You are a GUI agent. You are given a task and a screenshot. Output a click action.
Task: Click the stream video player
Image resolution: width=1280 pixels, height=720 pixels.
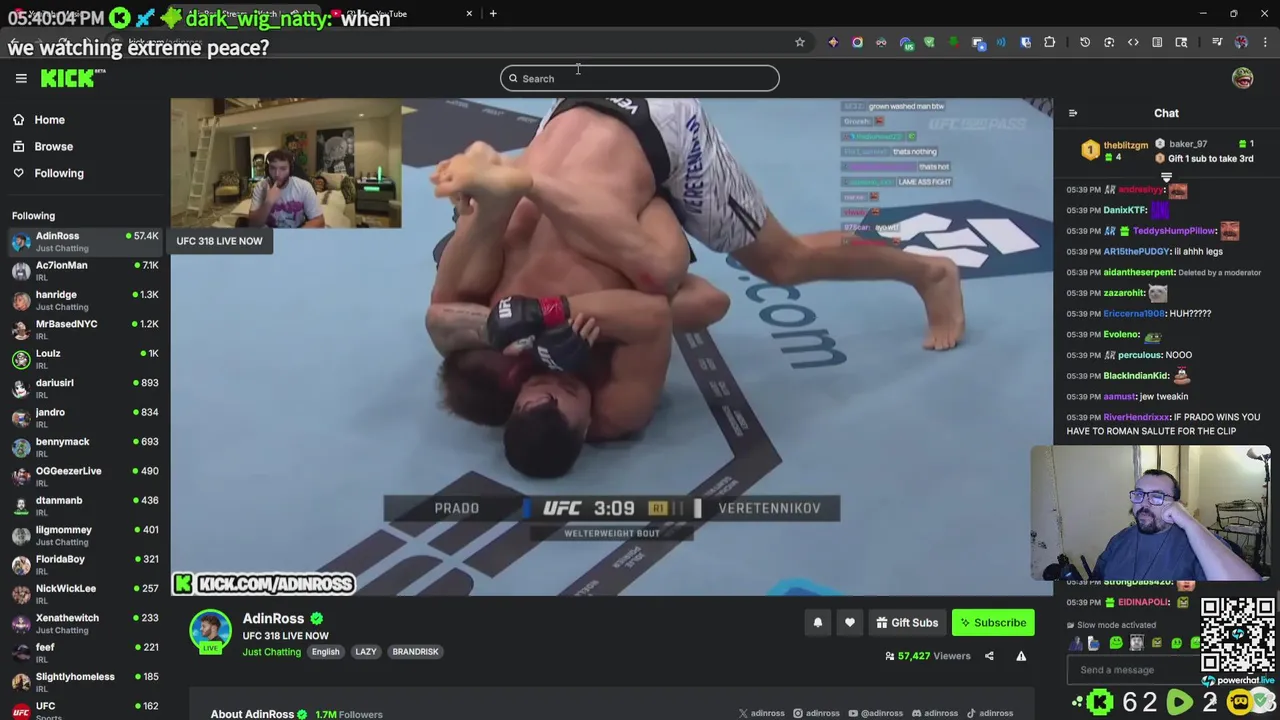[x=611, y=346]
